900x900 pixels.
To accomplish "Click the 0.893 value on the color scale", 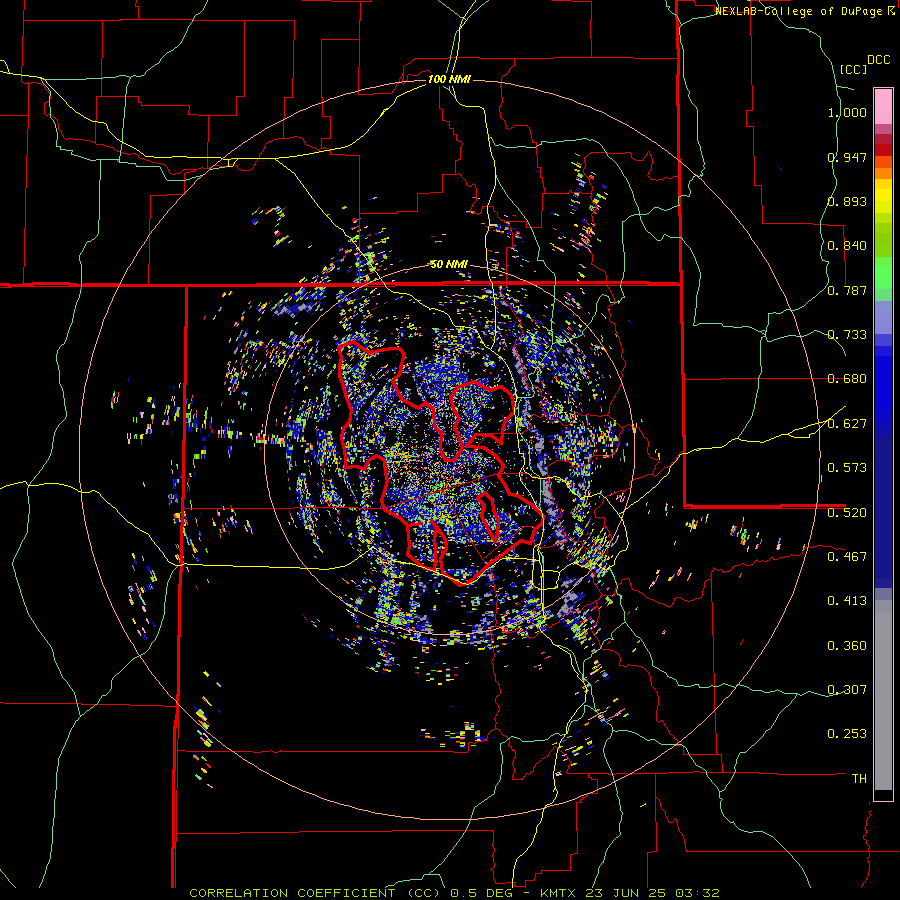I will coord(847,201).
